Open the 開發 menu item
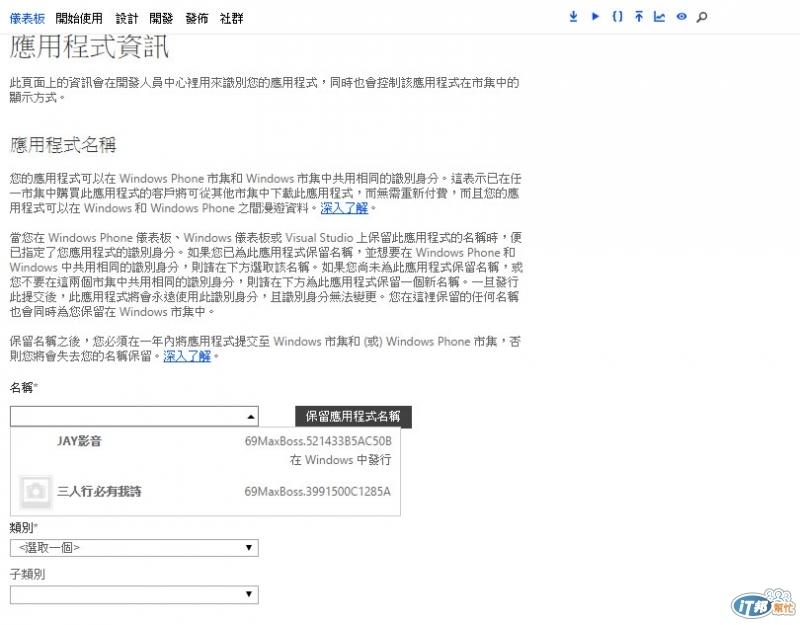 (x=161, y=19)
